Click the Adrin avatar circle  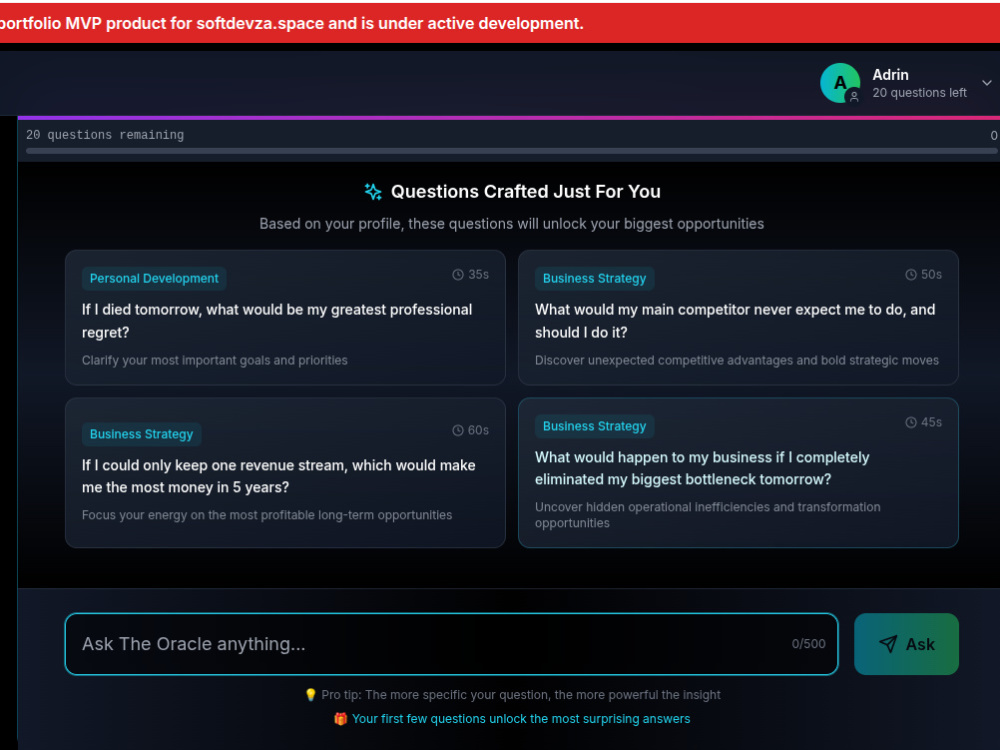coord(840,83)
